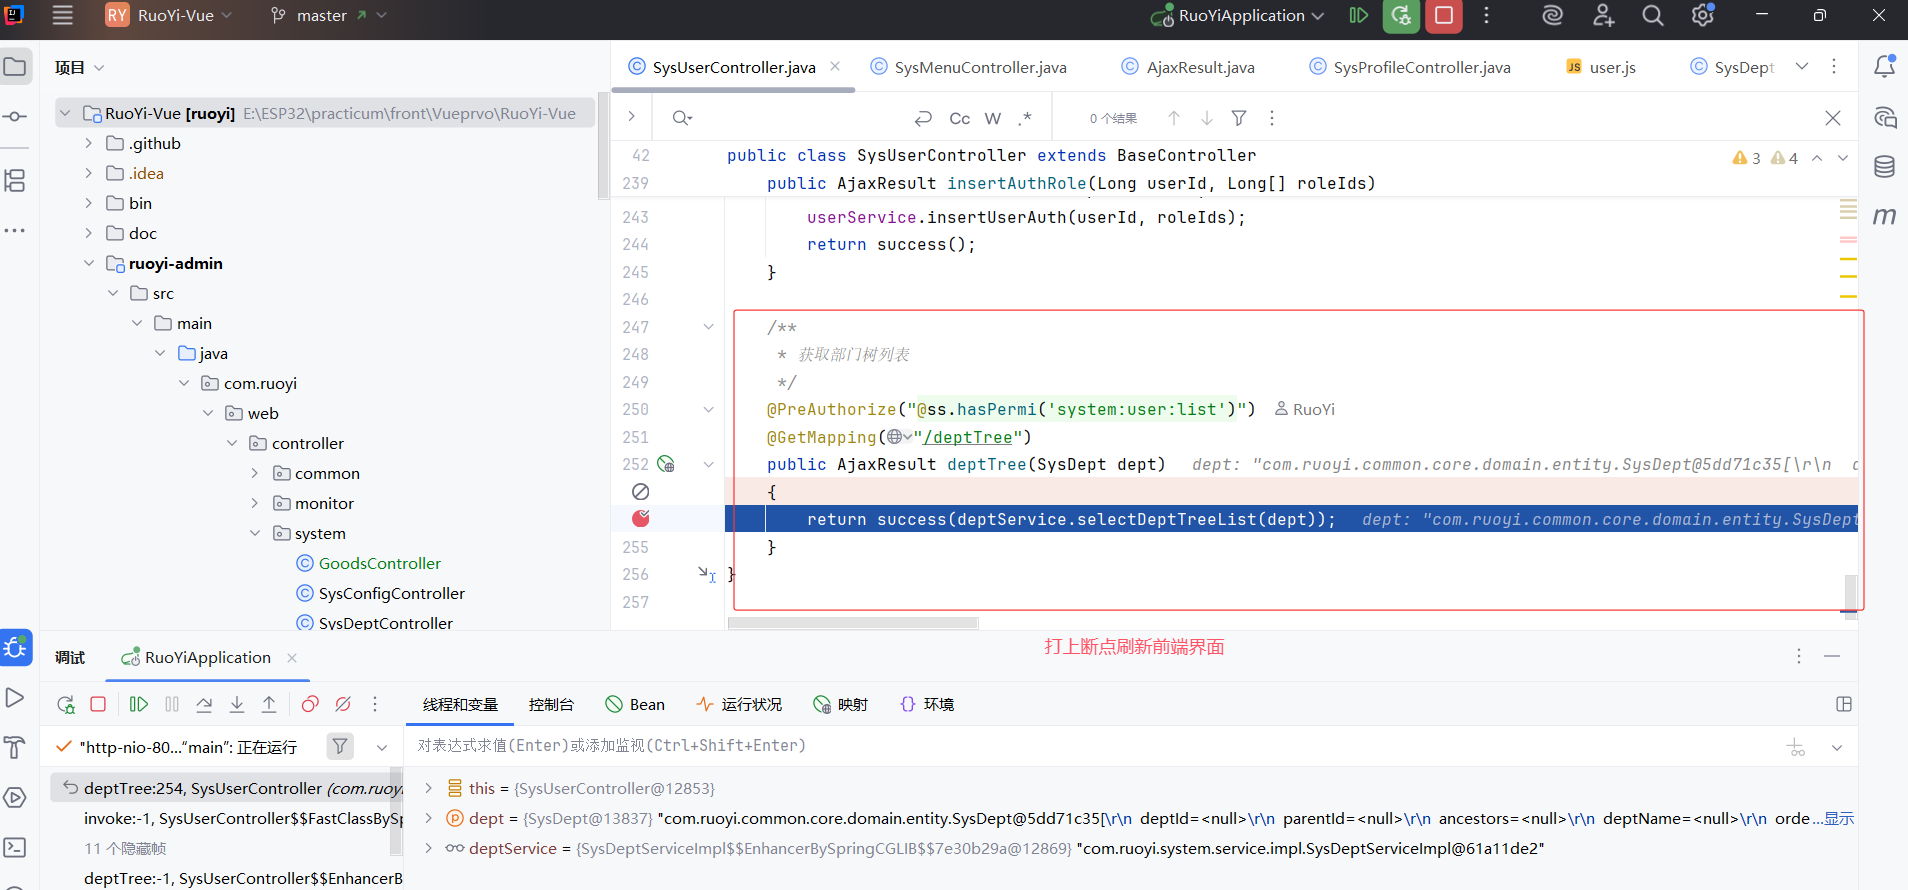Image resolution: width=1908 pixels, height=890 pixels.
Task: Open the Project tool window icon
Action: pyautogui.click(x=15, y=67)
